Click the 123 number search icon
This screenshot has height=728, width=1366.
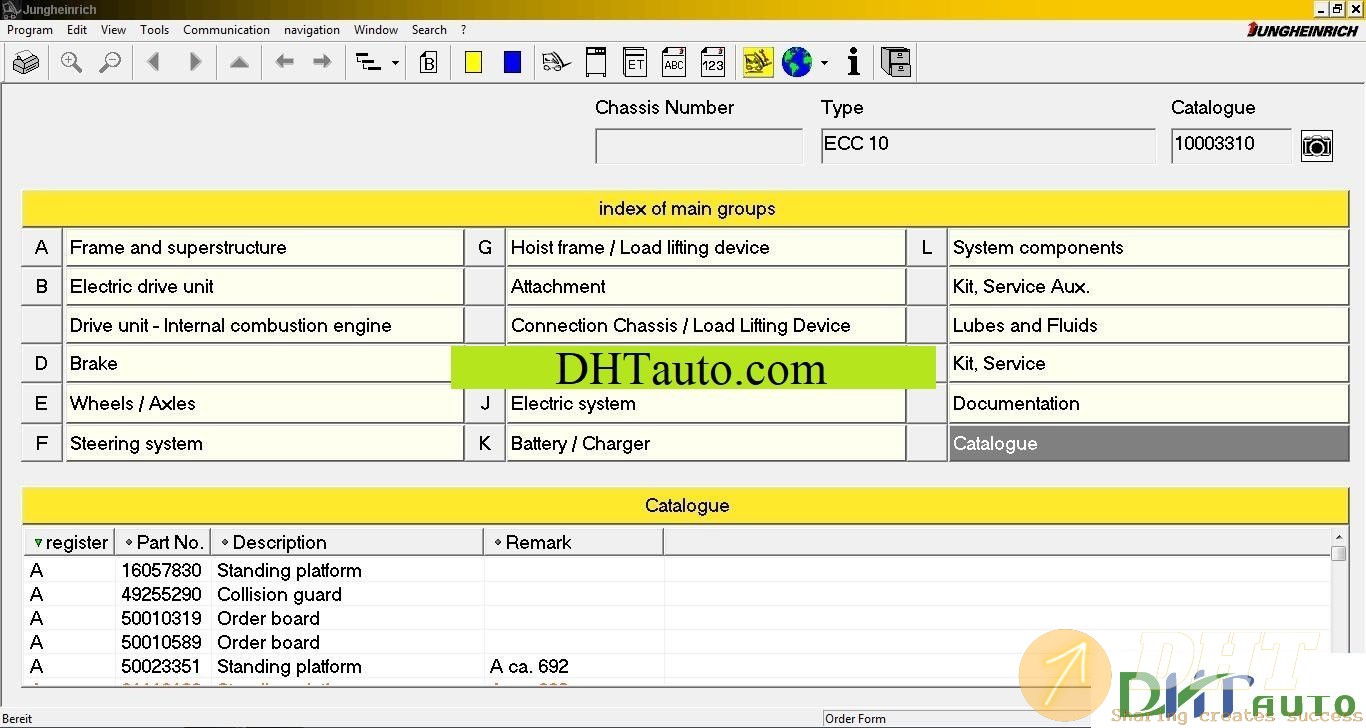(x=712, y=62)
